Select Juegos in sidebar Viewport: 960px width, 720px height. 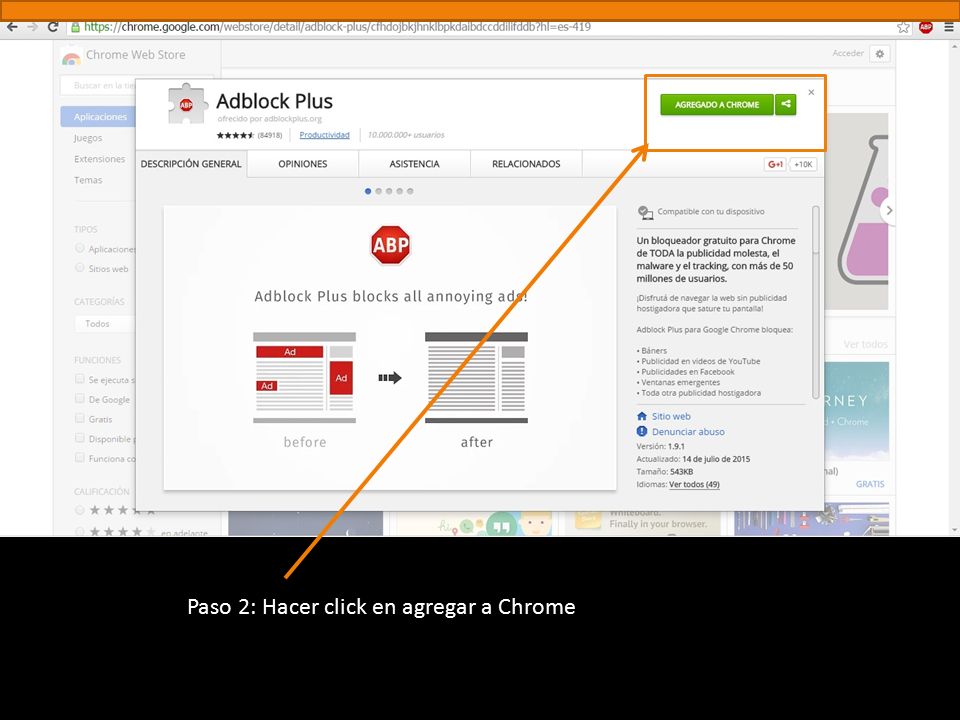click(x=88, y=138)
